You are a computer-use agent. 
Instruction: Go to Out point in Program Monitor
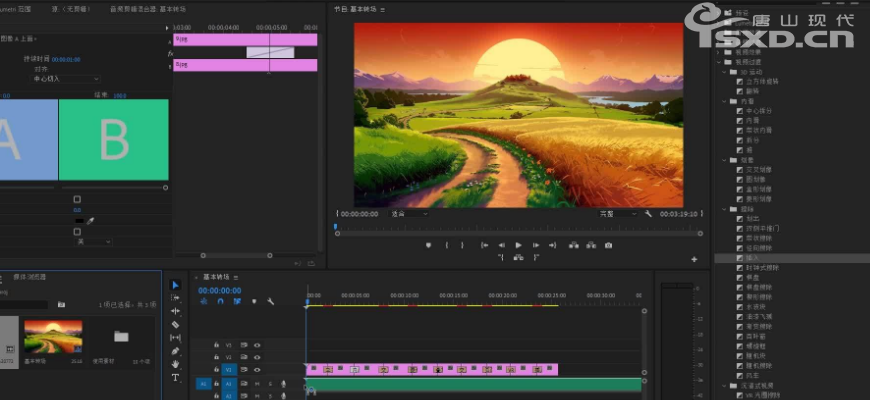point(553,245)
